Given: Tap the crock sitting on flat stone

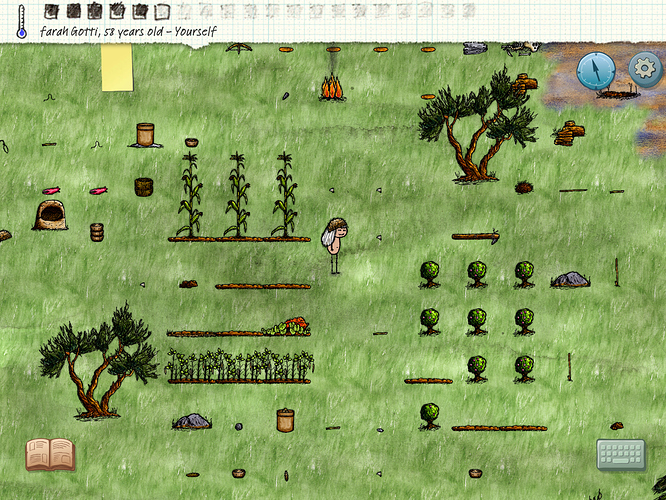Looking at the screenshot, I should pyautogui.click(x=145, y=135).
